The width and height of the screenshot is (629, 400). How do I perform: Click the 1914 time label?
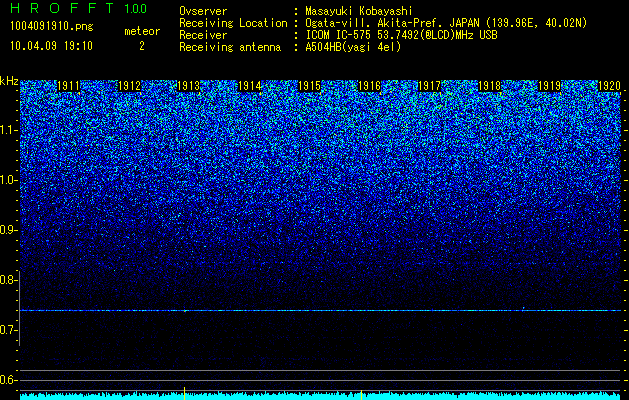tap(250, 86)
